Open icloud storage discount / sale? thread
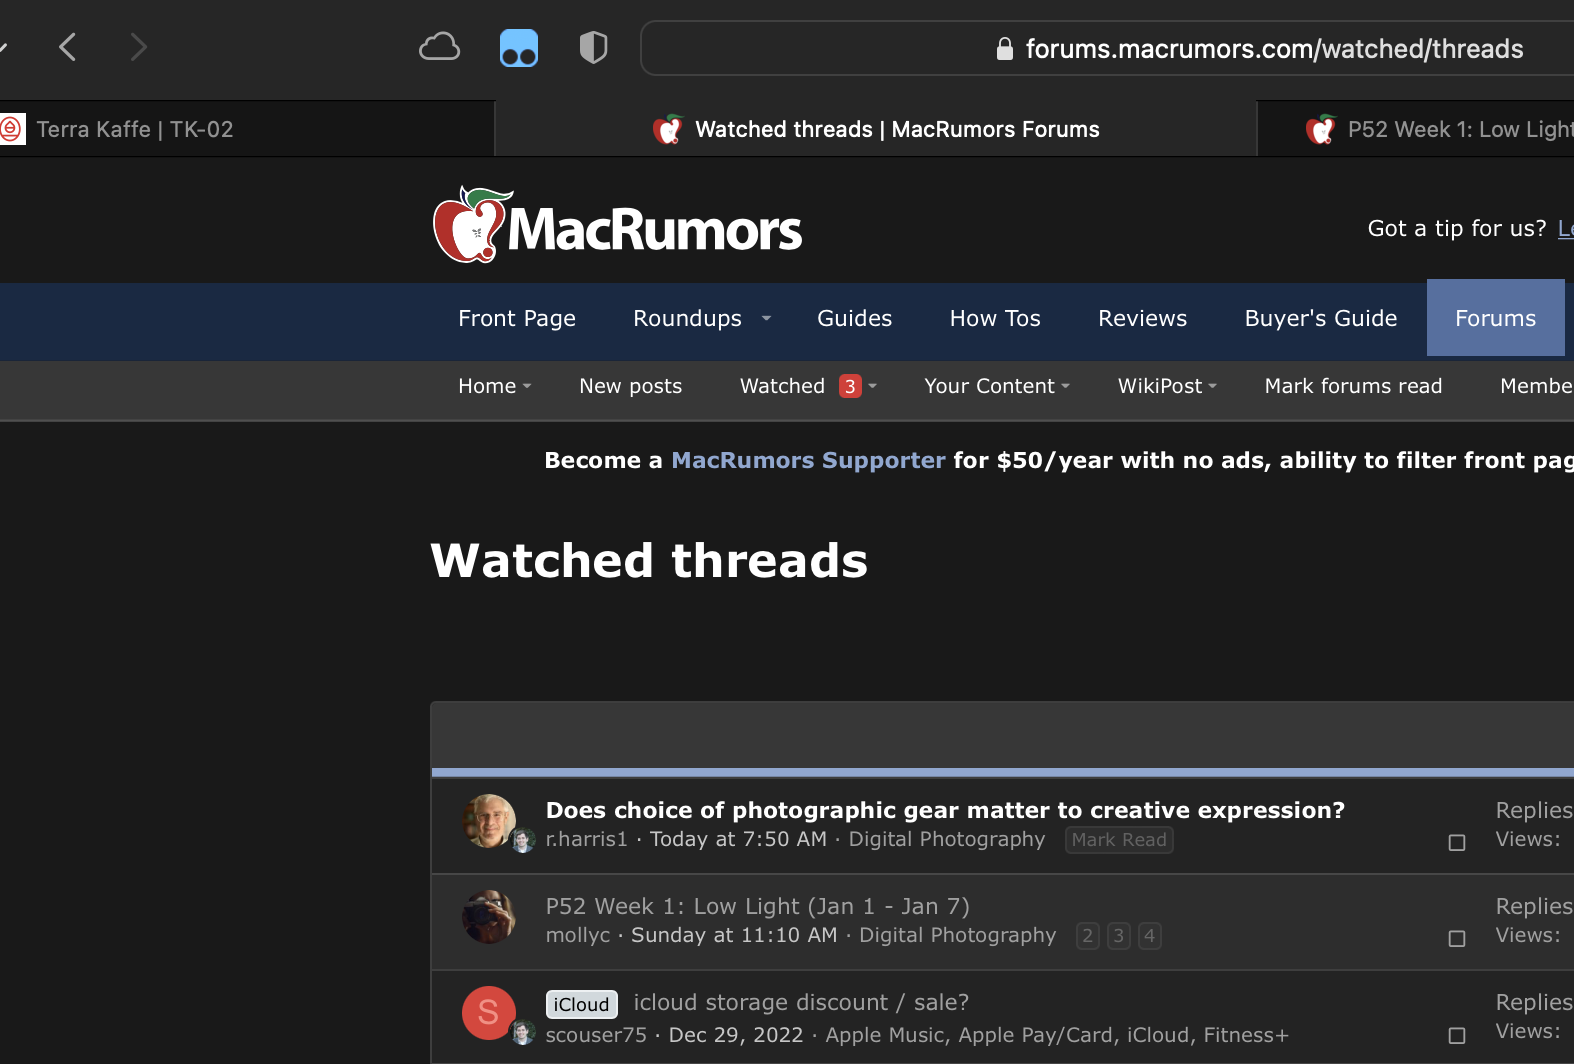The width and height of the screenshot is (1574, 1064). coord(801,1002)
